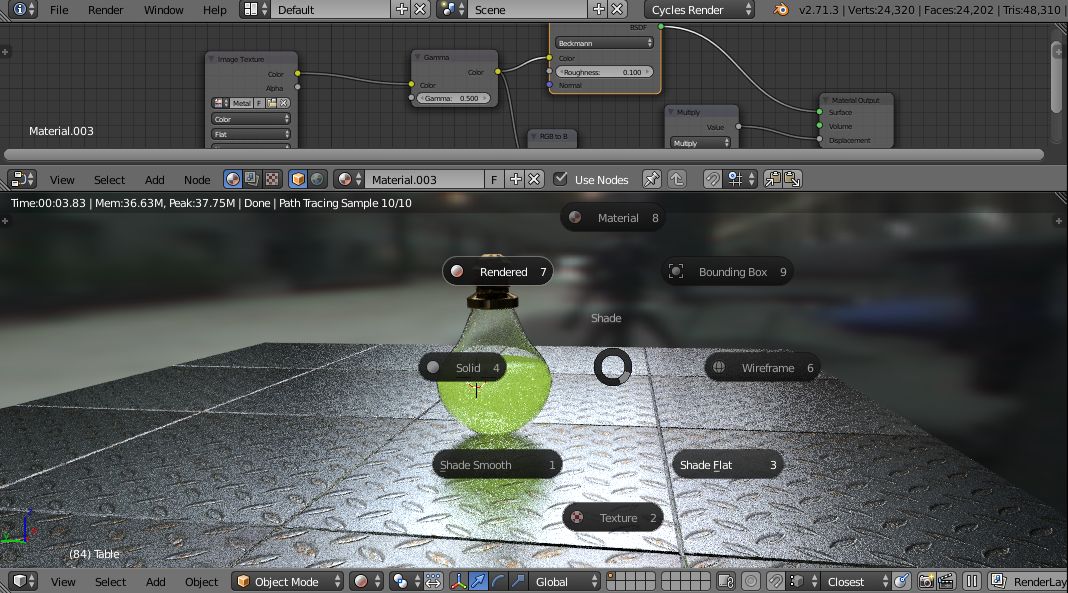Screen dimensions: 1068x593
Task: Open the File menu
Action: [x=59, y=10]
